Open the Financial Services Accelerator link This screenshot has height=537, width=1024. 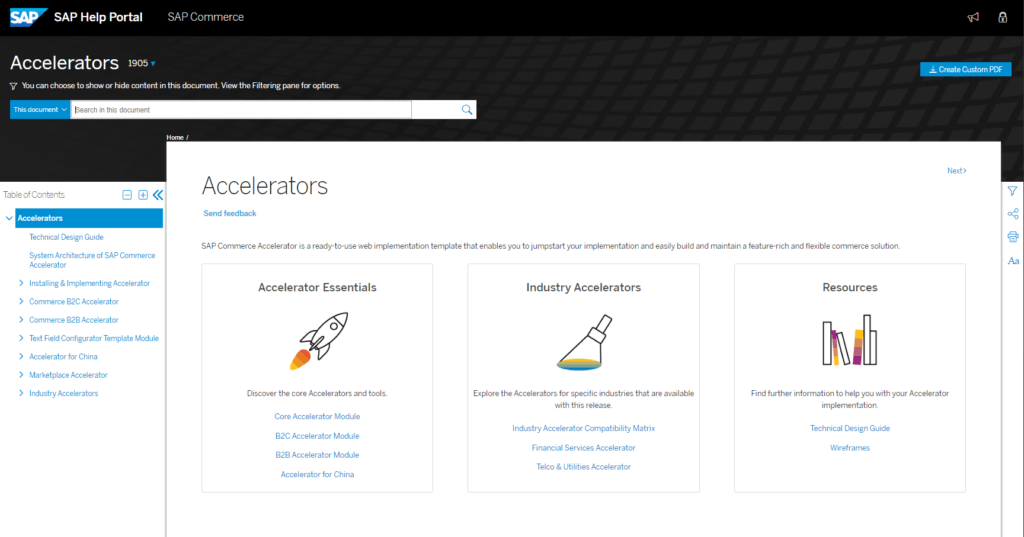pos(584,448)
